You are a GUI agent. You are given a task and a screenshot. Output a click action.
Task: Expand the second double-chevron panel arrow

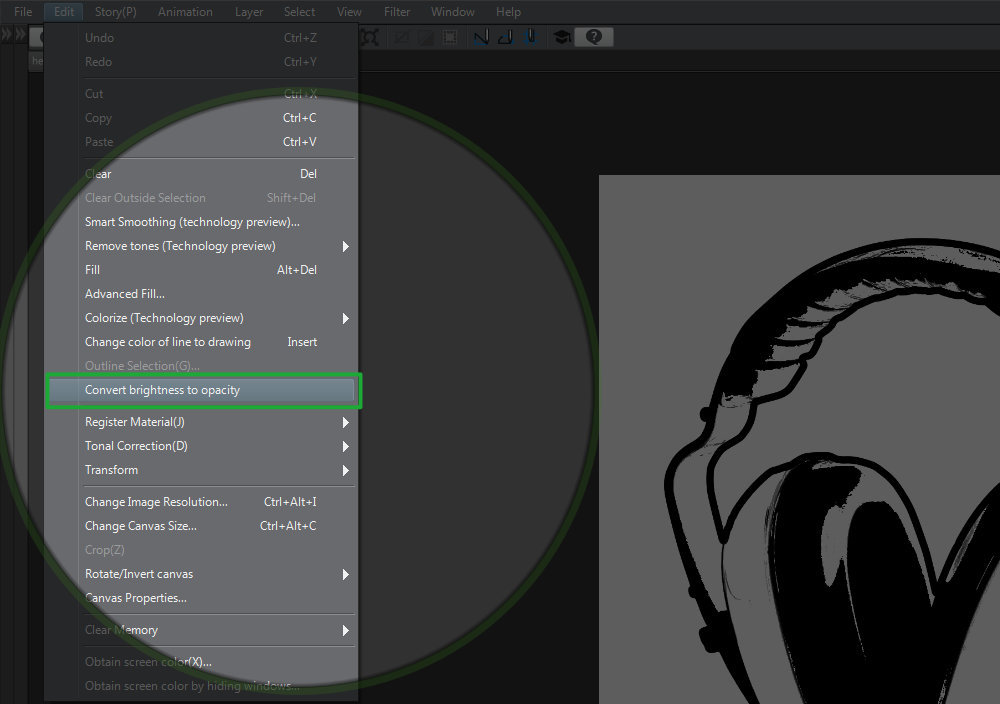click(x=20, y=35)
